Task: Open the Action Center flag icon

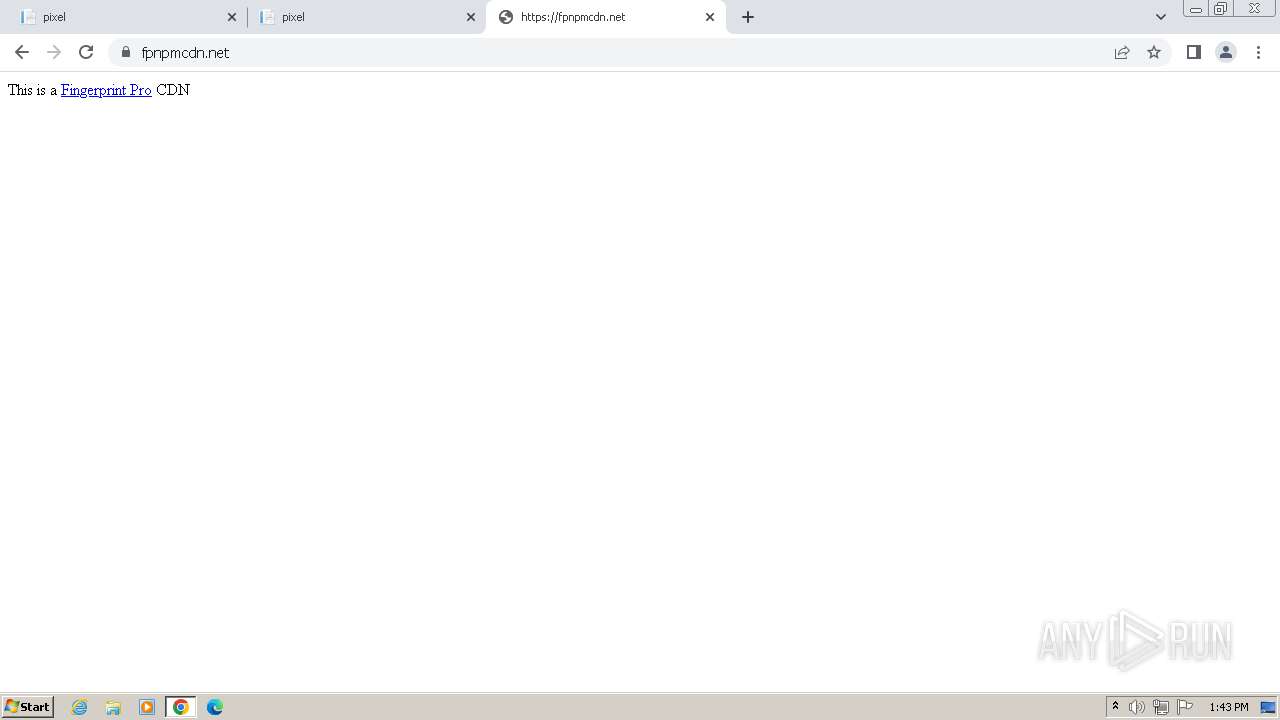Action: point(1185,707)
